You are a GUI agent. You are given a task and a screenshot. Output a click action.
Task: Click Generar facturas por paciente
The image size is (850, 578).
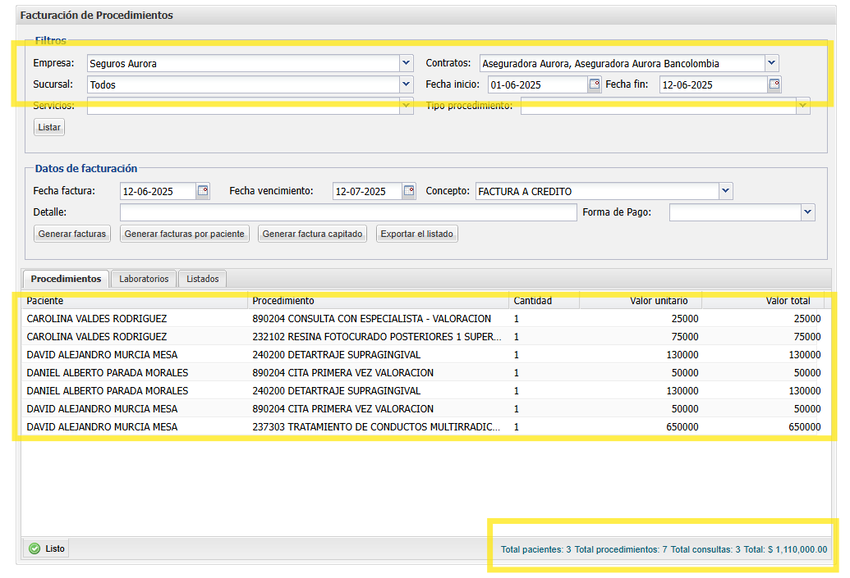[x=184, y=234]
